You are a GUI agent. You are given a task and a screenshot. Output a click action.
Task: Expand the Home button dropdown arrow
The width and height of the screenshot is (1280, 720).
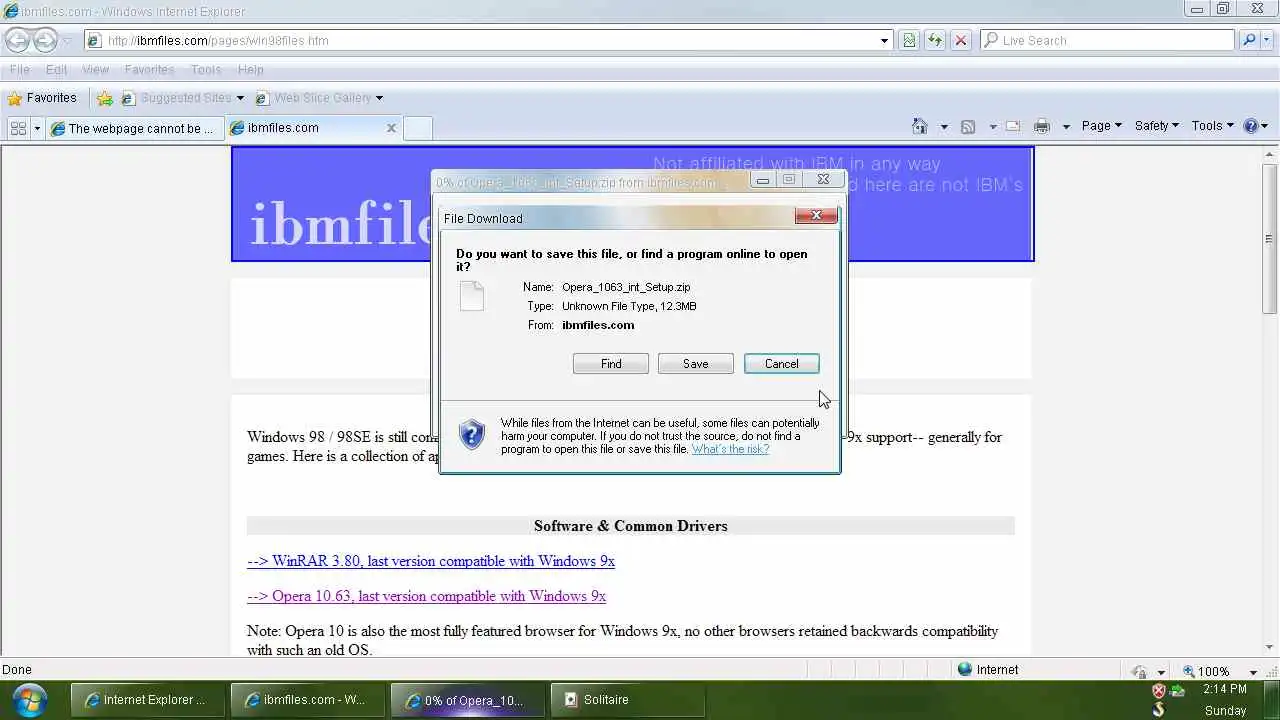(x=944, y=127)
